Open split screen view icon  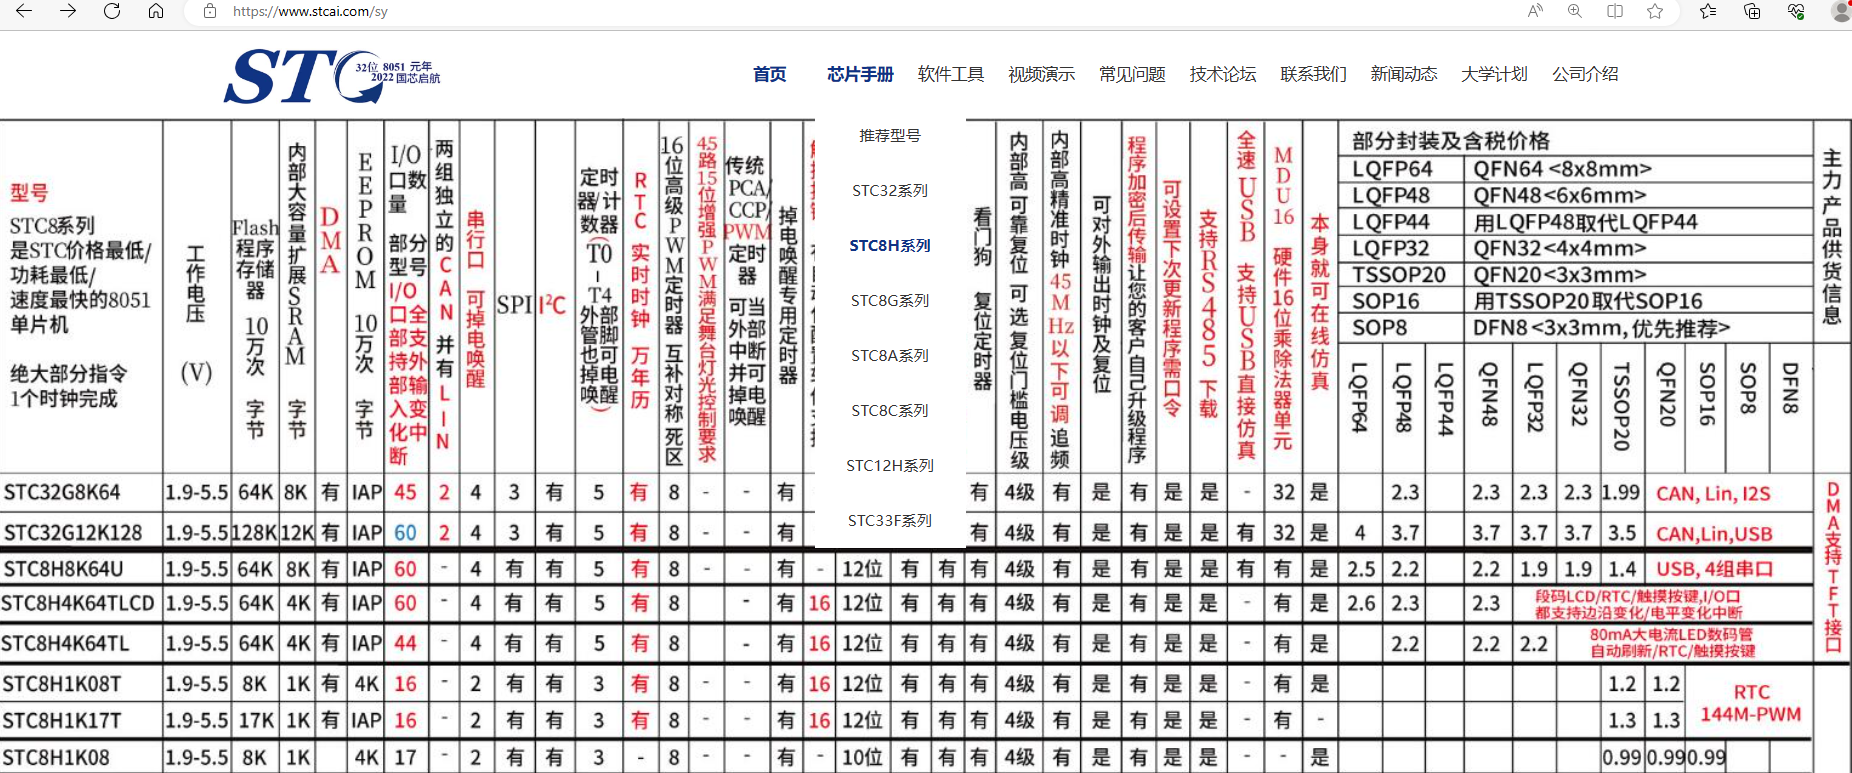[1615, 11]
